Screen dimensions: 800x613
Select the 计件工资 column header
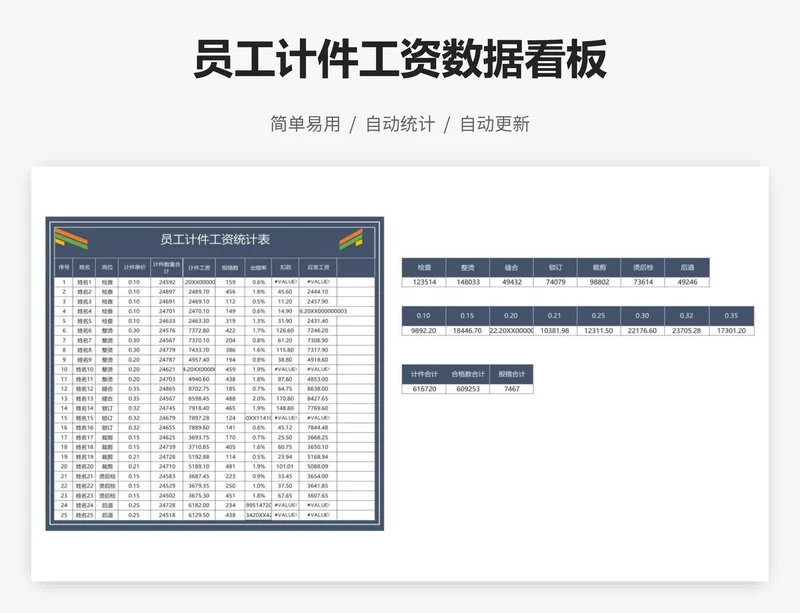coord(199,267)
